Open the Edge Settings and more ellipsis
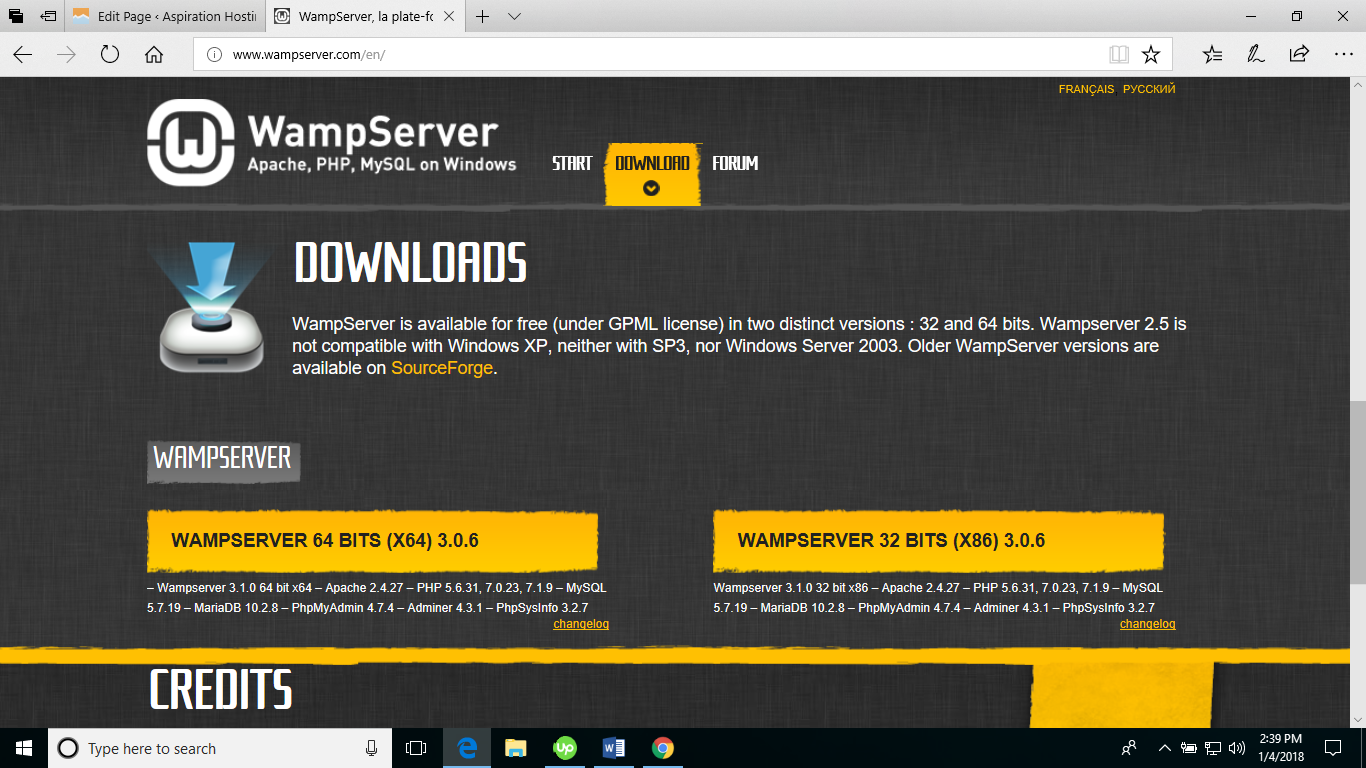Viewport: 1366px width, 768px height. point(1343,54)
